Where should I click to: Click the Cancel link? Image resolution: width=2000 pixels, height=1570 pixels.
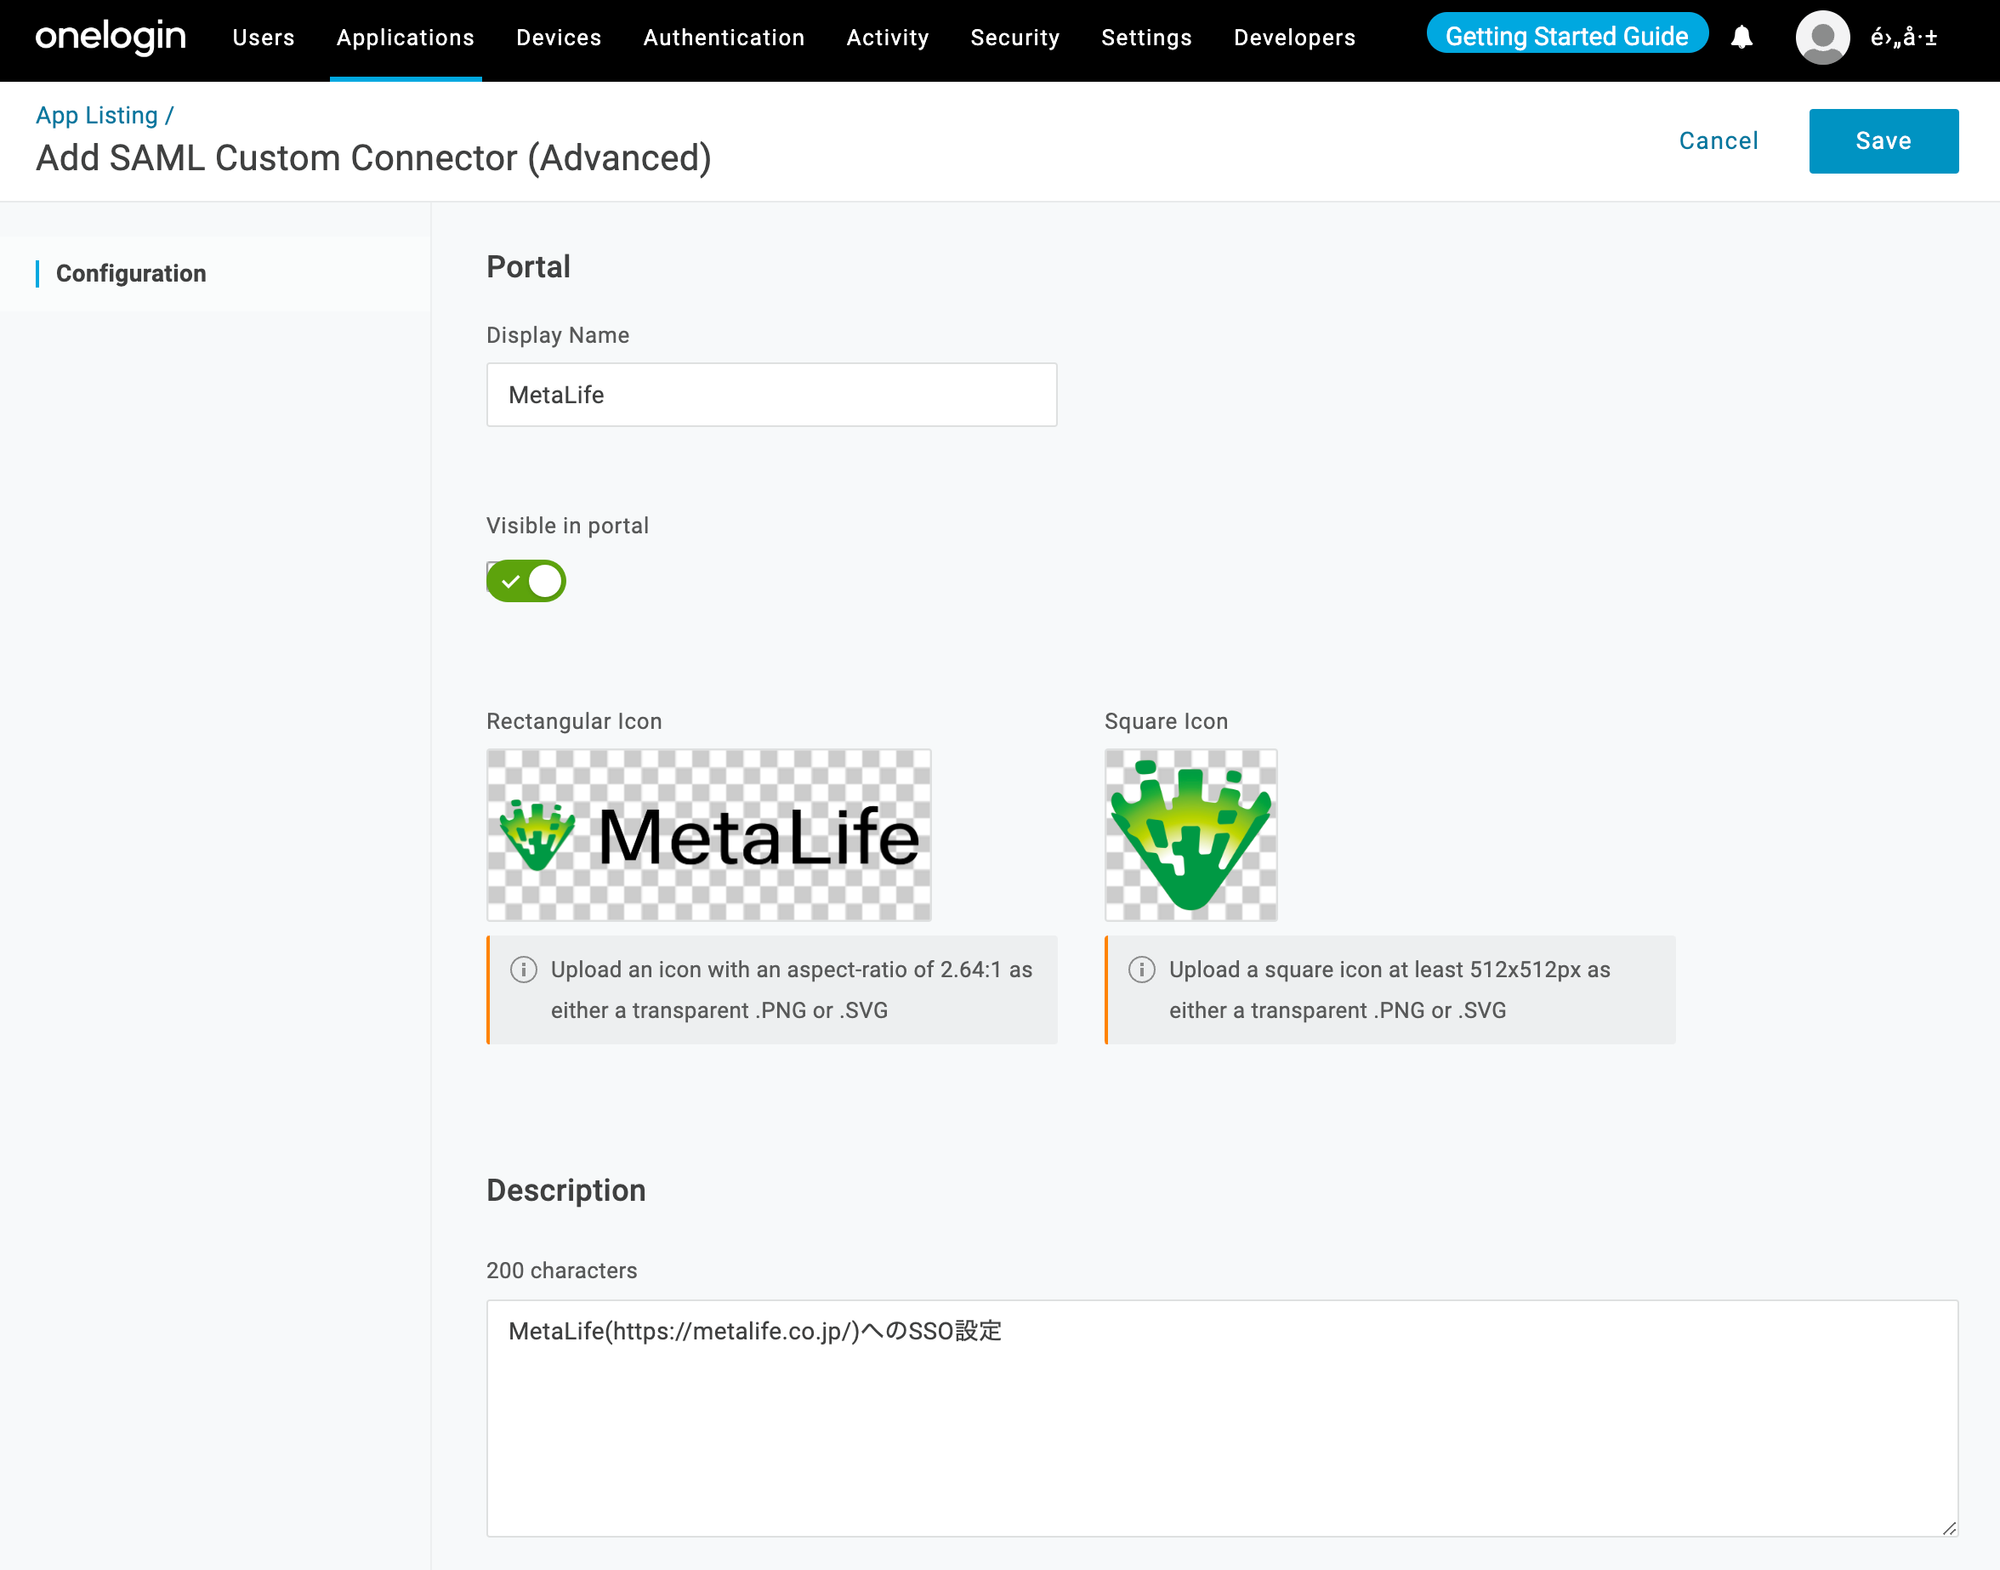coord(1718,141)
